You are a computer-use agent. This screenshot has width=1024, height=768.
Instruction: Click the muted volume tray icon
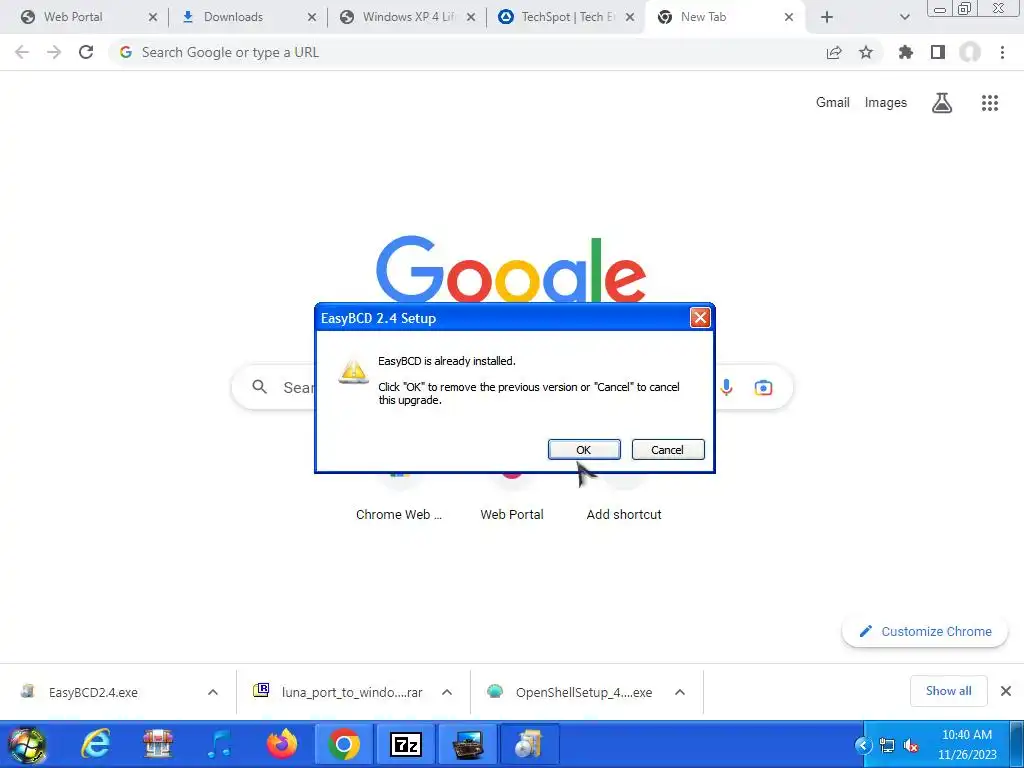(x=911, y=745)
